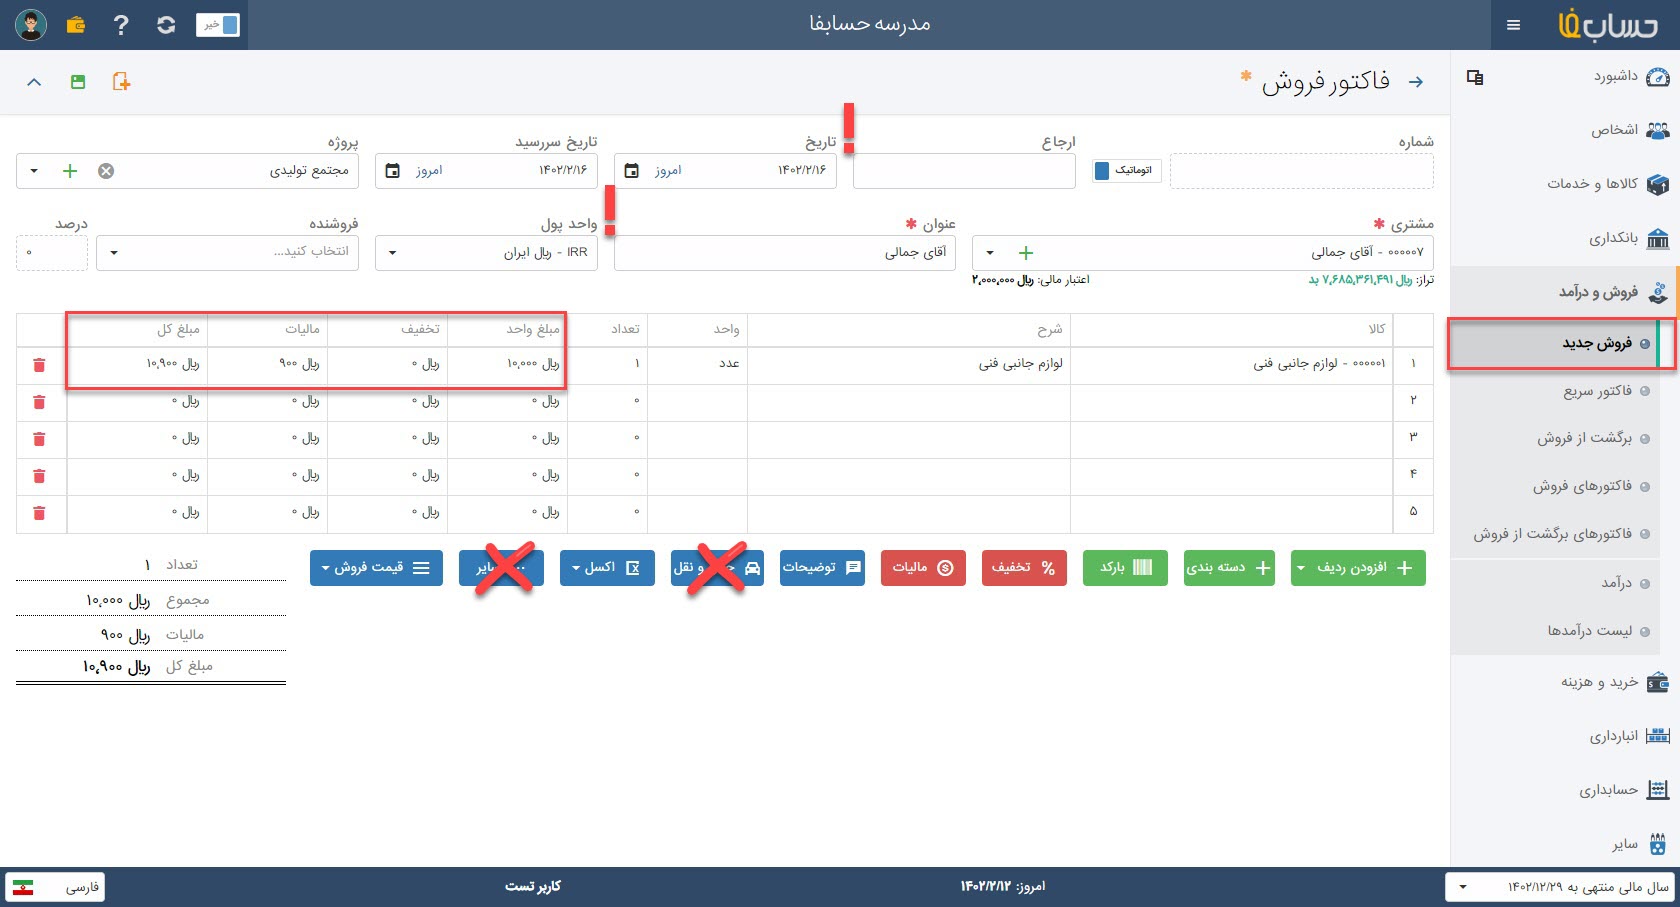
Task: Expand the واحد پول currency dropdown
Action: pos(392,253)
